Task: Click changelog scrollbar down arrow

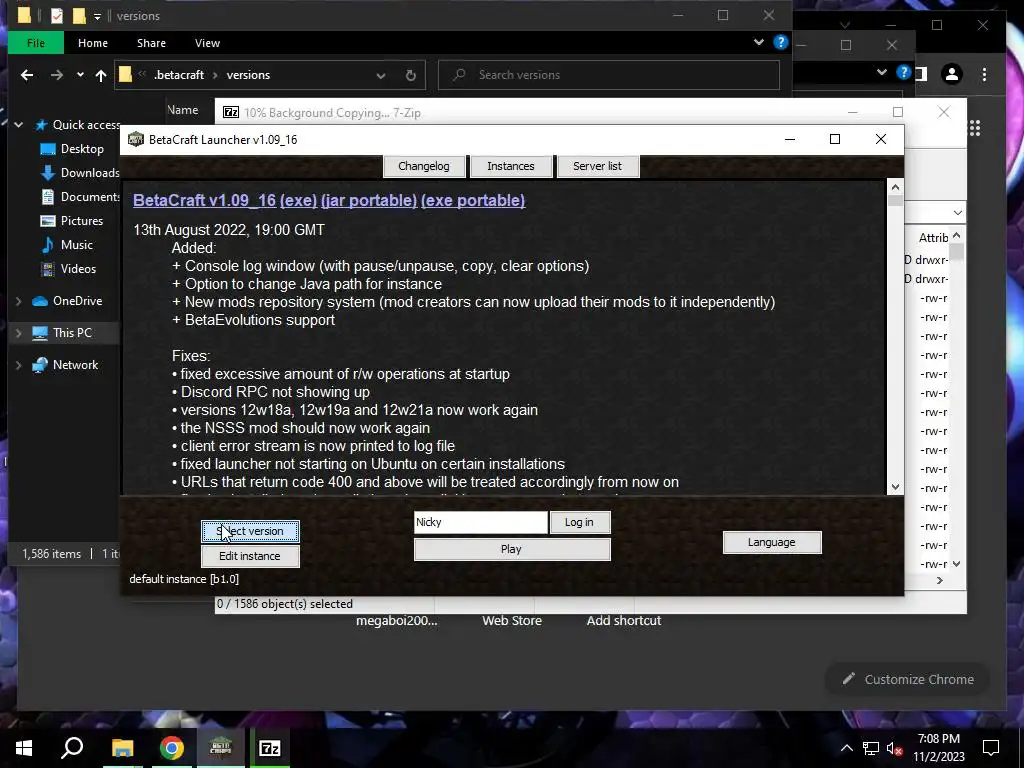Action: [x=895, y=487]
